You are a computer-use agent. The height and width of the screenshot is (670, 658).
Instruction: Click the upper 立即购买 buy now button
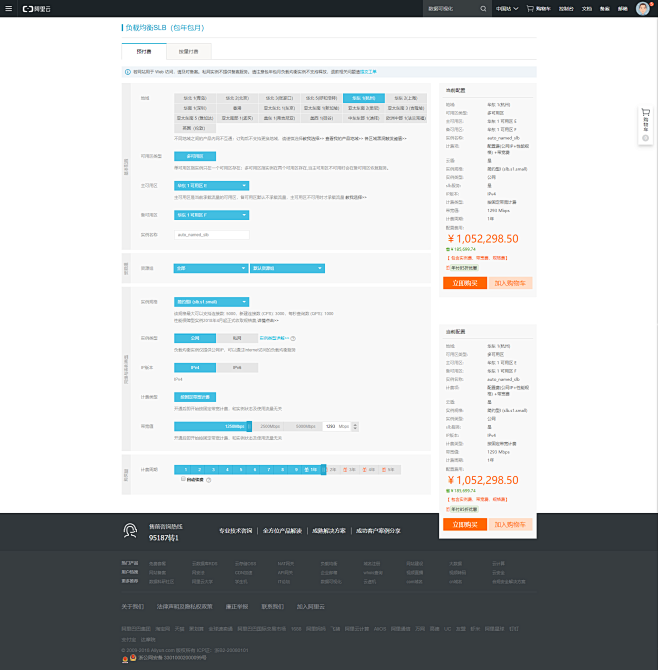tap(465, 283)
